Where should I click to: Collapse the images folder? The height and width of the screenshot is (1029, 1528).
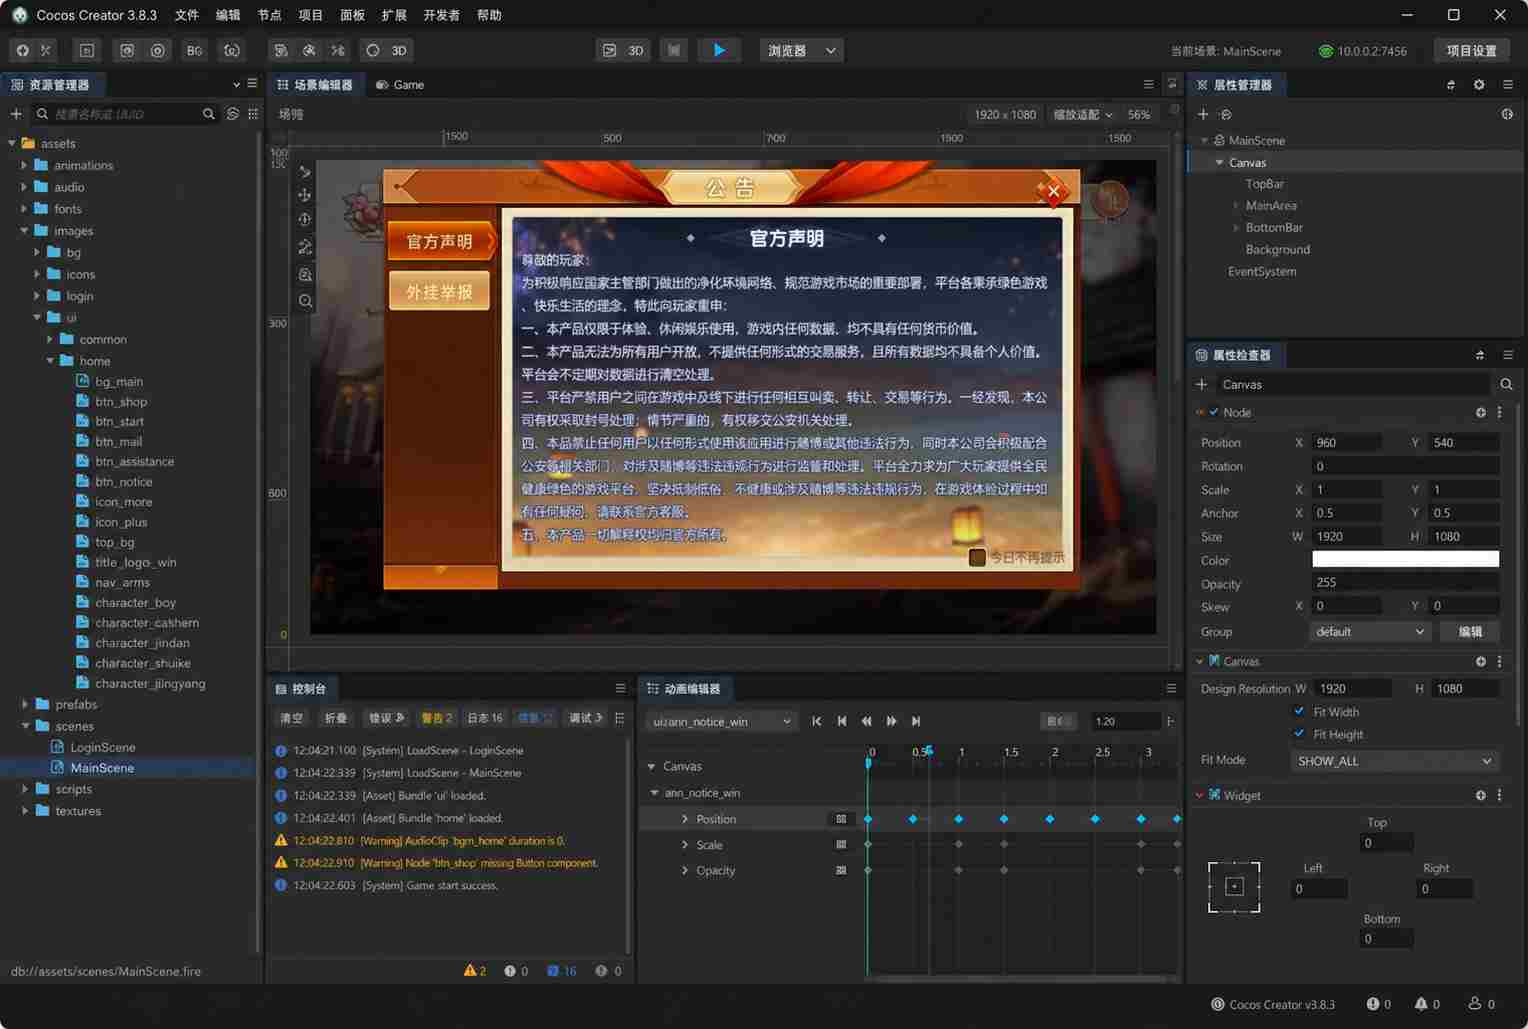coord(24,230)
